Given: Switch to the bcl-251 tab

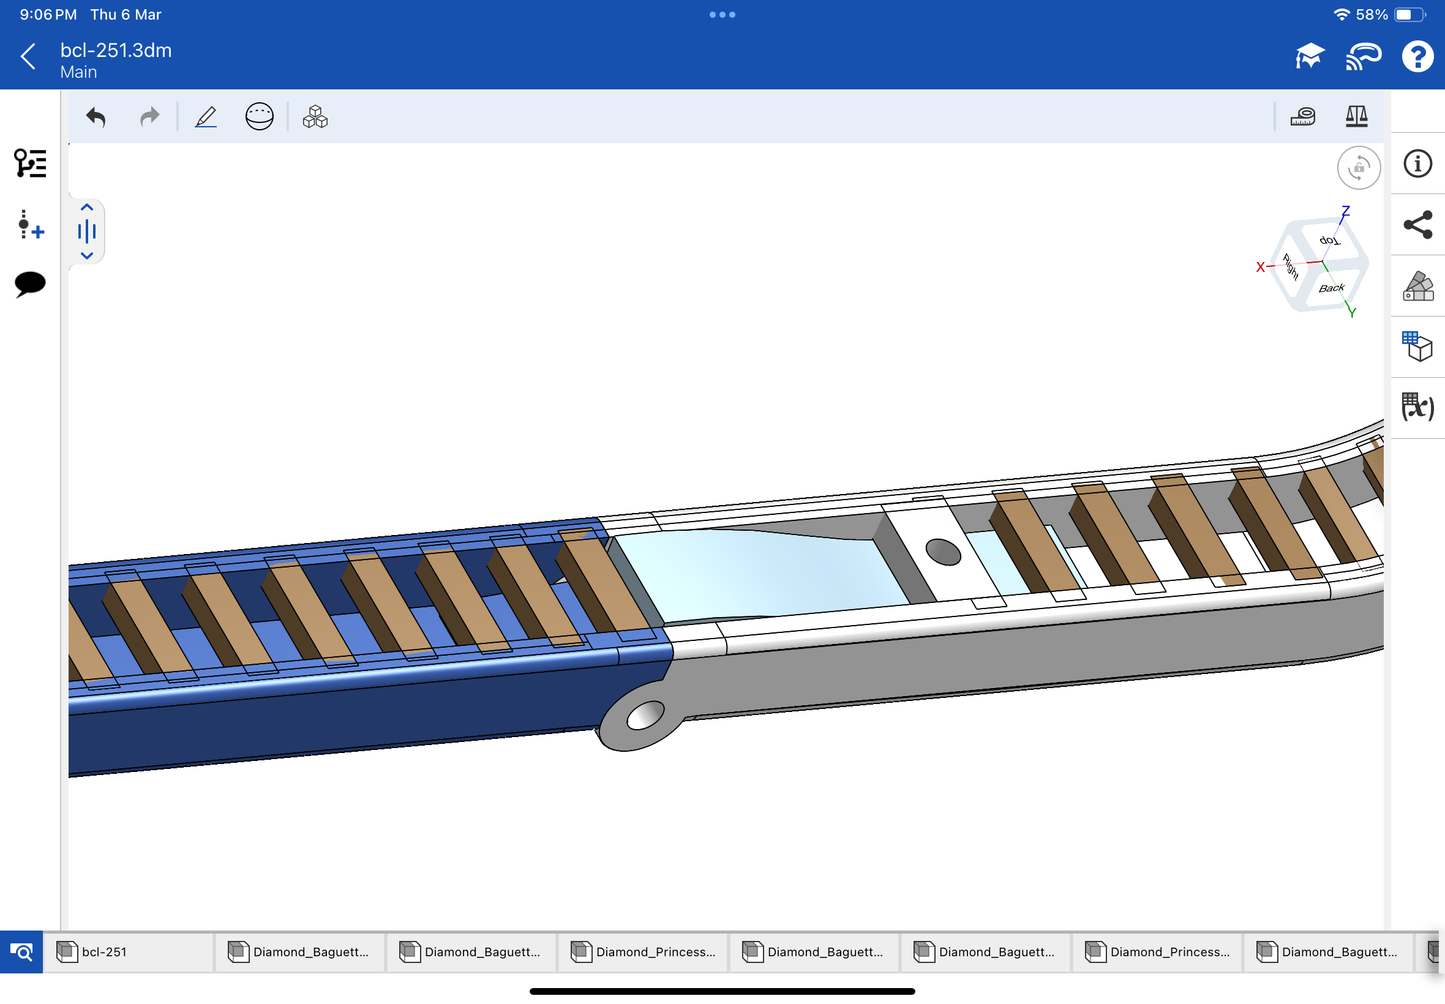Looking at the screenshot, I should tap(128, 952).
